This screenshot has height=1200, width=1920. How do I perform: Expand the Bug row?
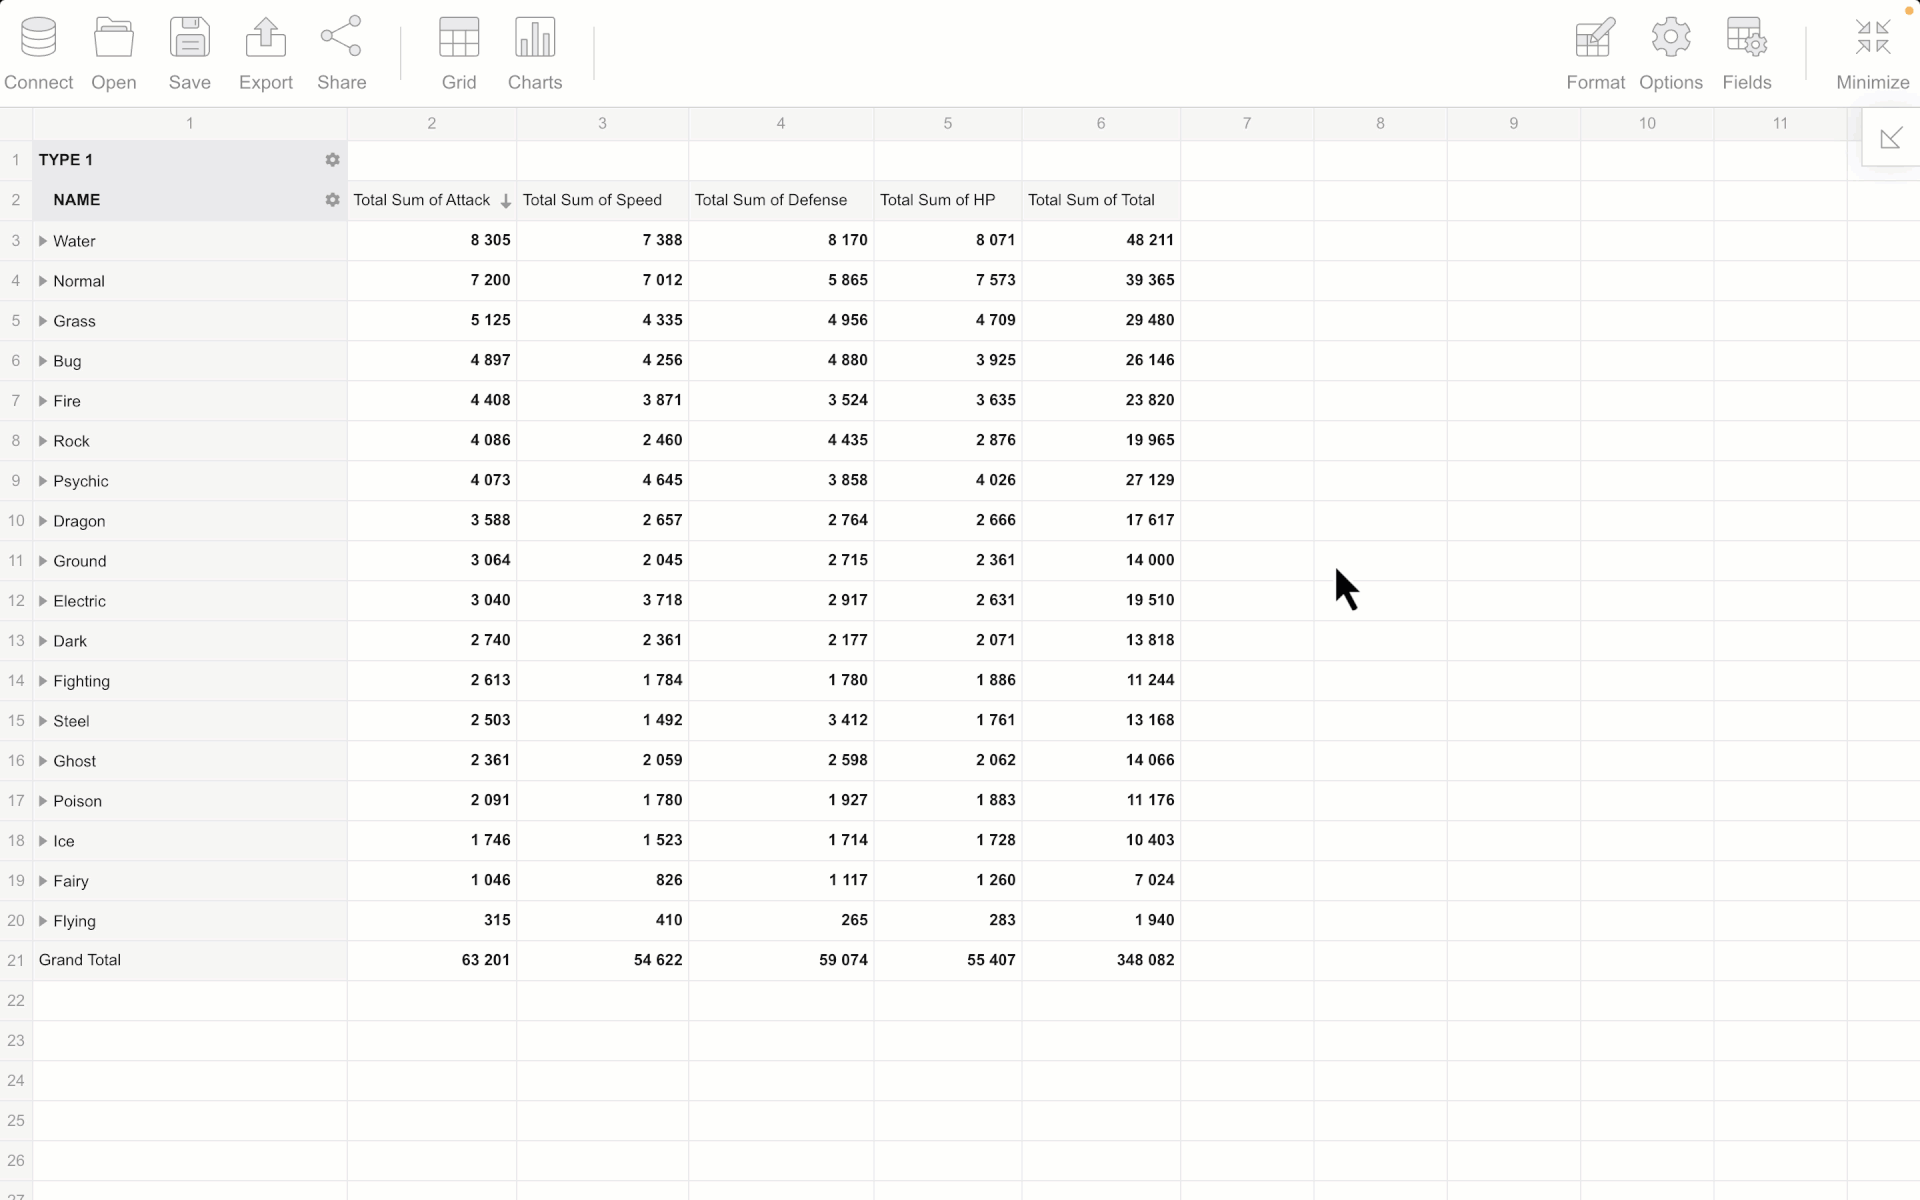click(x=43, y=361)
